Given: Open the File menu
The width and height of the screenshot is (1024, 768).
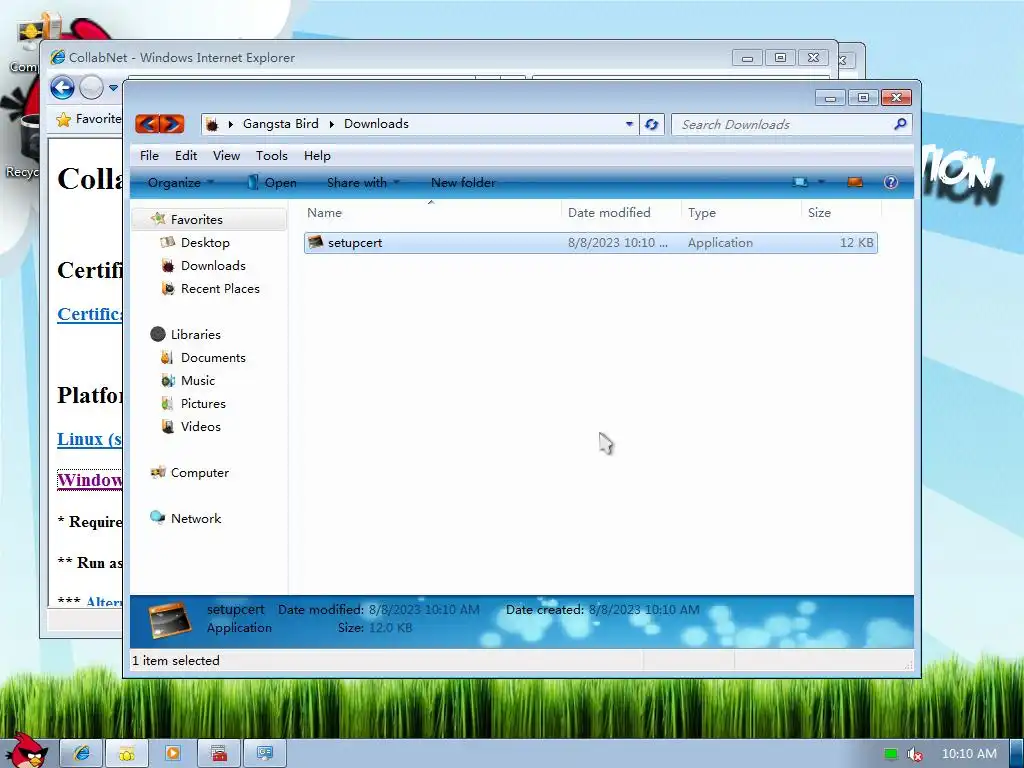Looking at the screenshot, I should pos(149,155).
